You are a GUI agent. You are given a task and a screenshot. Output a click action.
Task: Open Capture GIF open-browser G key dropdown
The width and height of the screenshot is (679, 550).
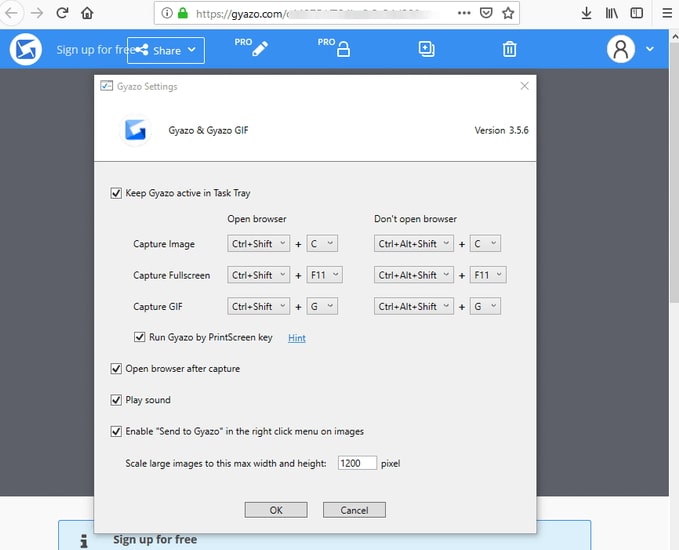(322, 306)
